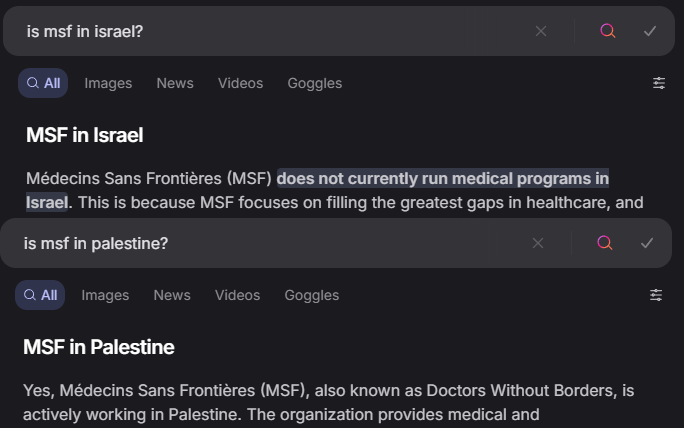Open filter settings for the Palestine results
The height and width of the screenshot is (428, 684).
[656, 295]
